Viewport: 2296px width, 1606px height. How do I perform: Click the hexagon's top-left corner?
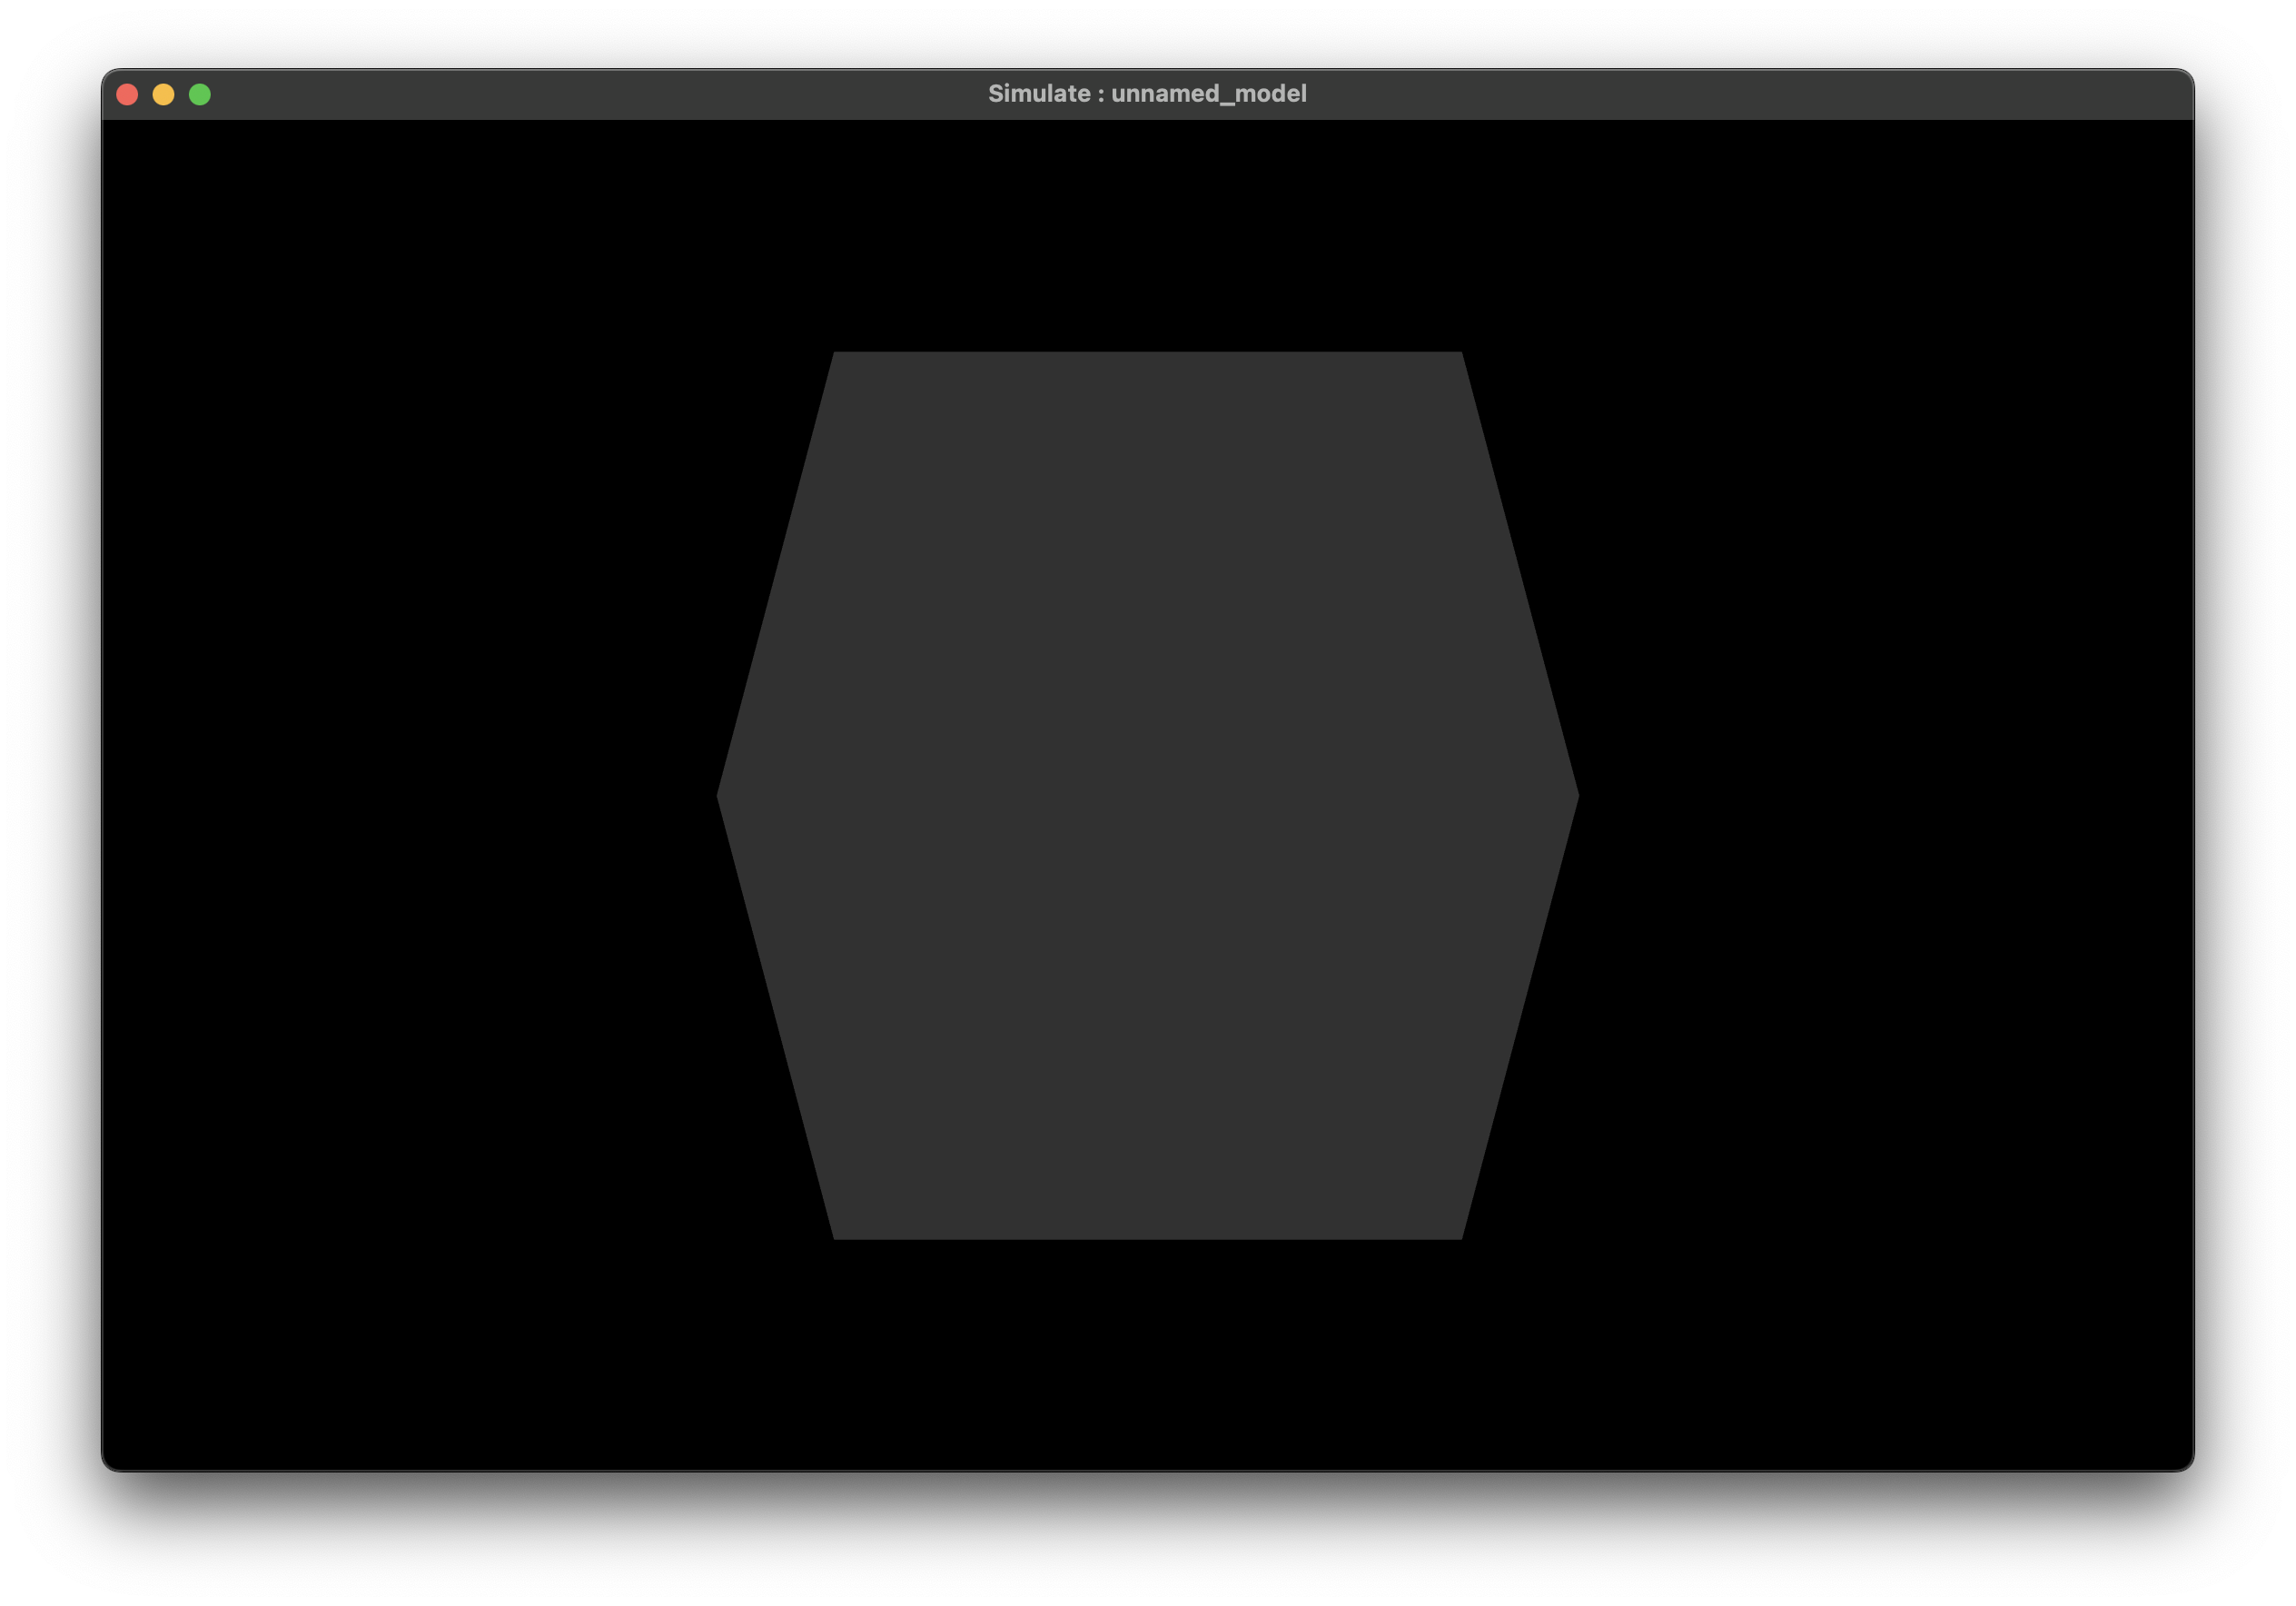836,355
